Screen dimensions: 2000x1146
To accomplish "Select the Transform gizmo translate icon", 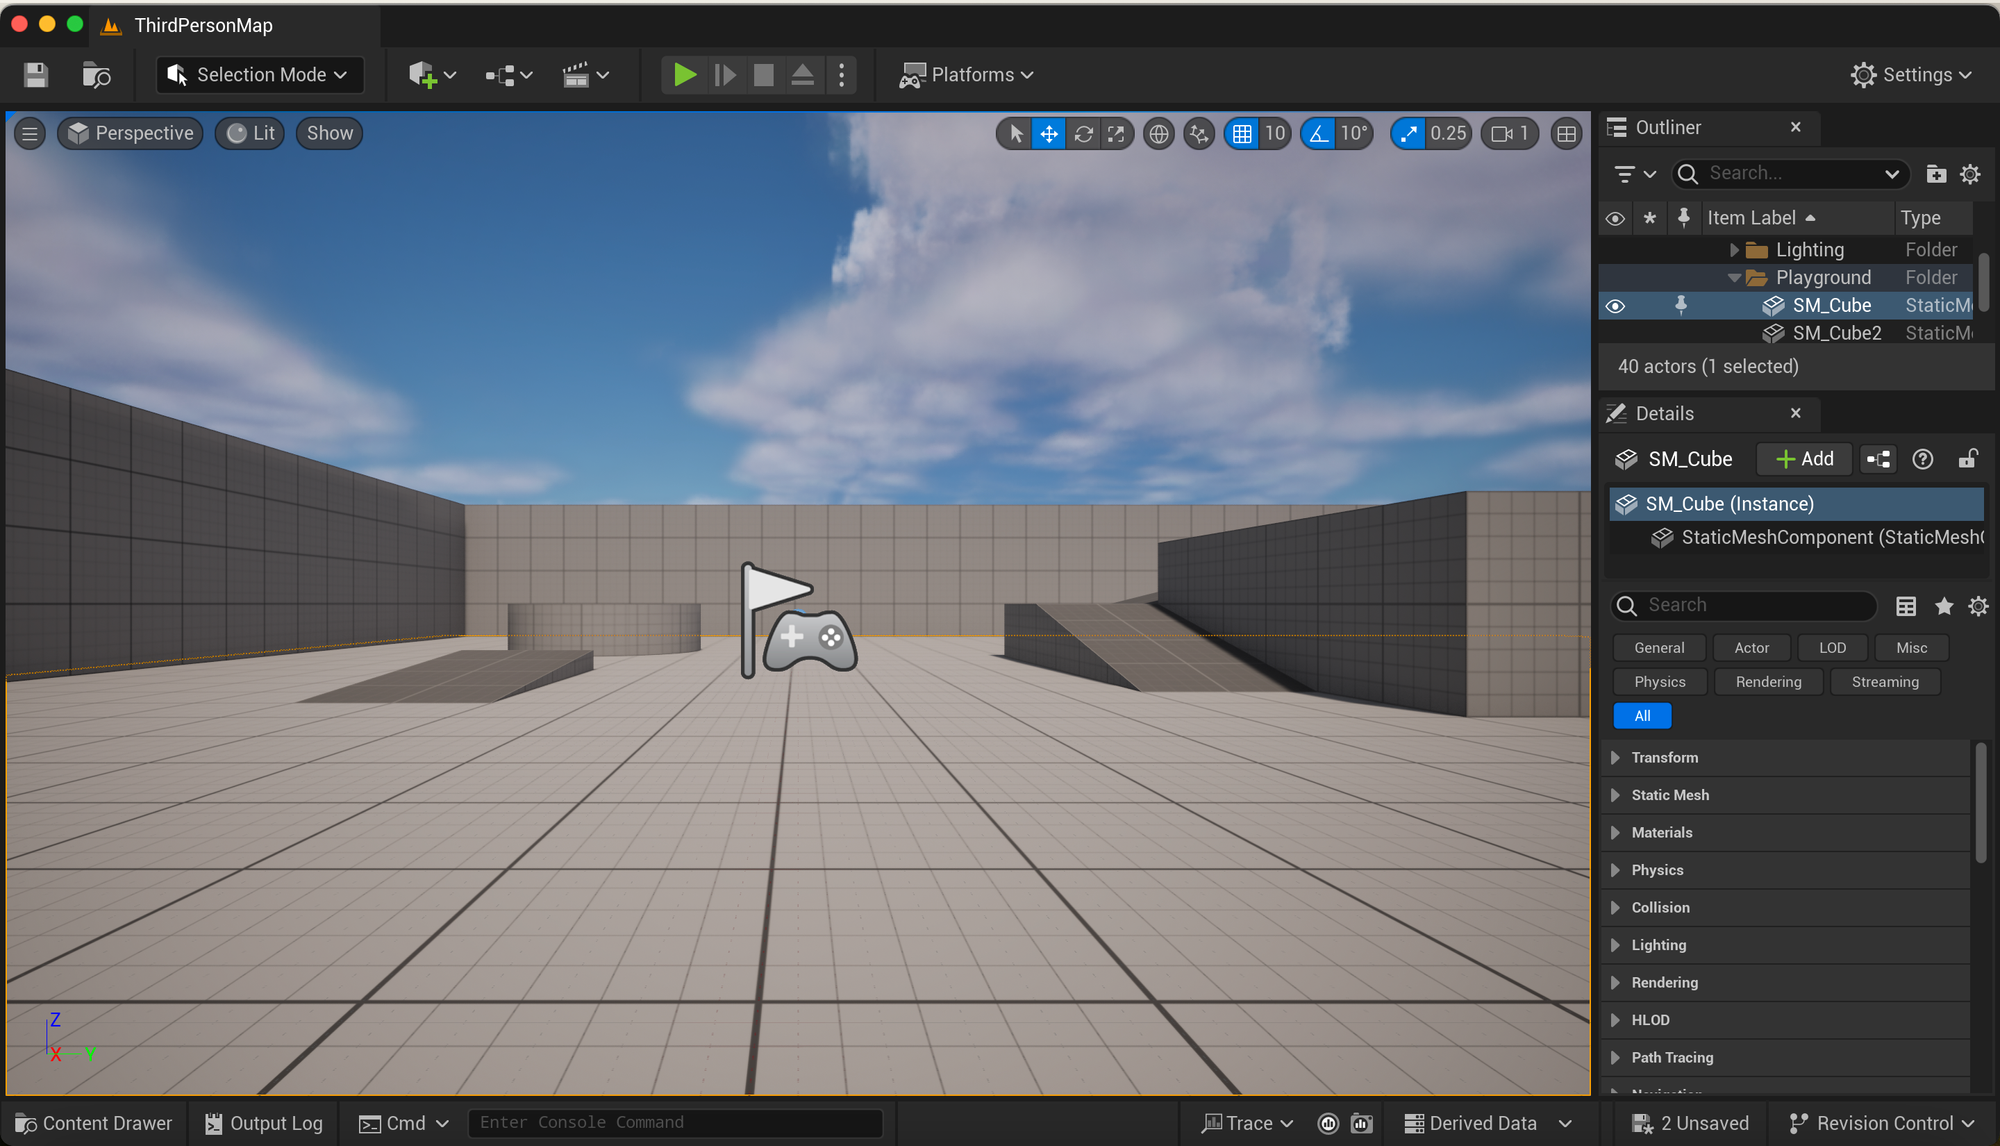I will click(1047, 133).
